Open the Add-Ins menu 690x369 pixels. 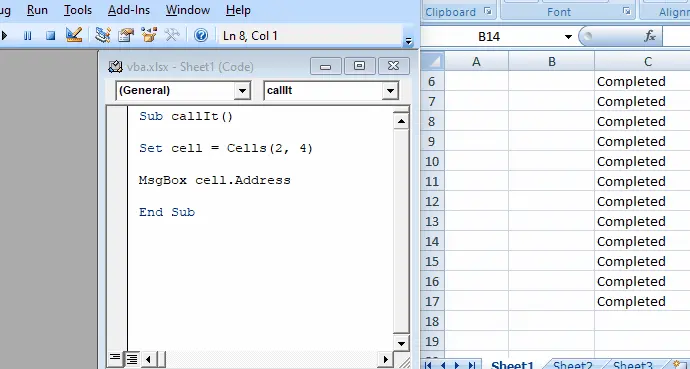(x=129, y=10)
